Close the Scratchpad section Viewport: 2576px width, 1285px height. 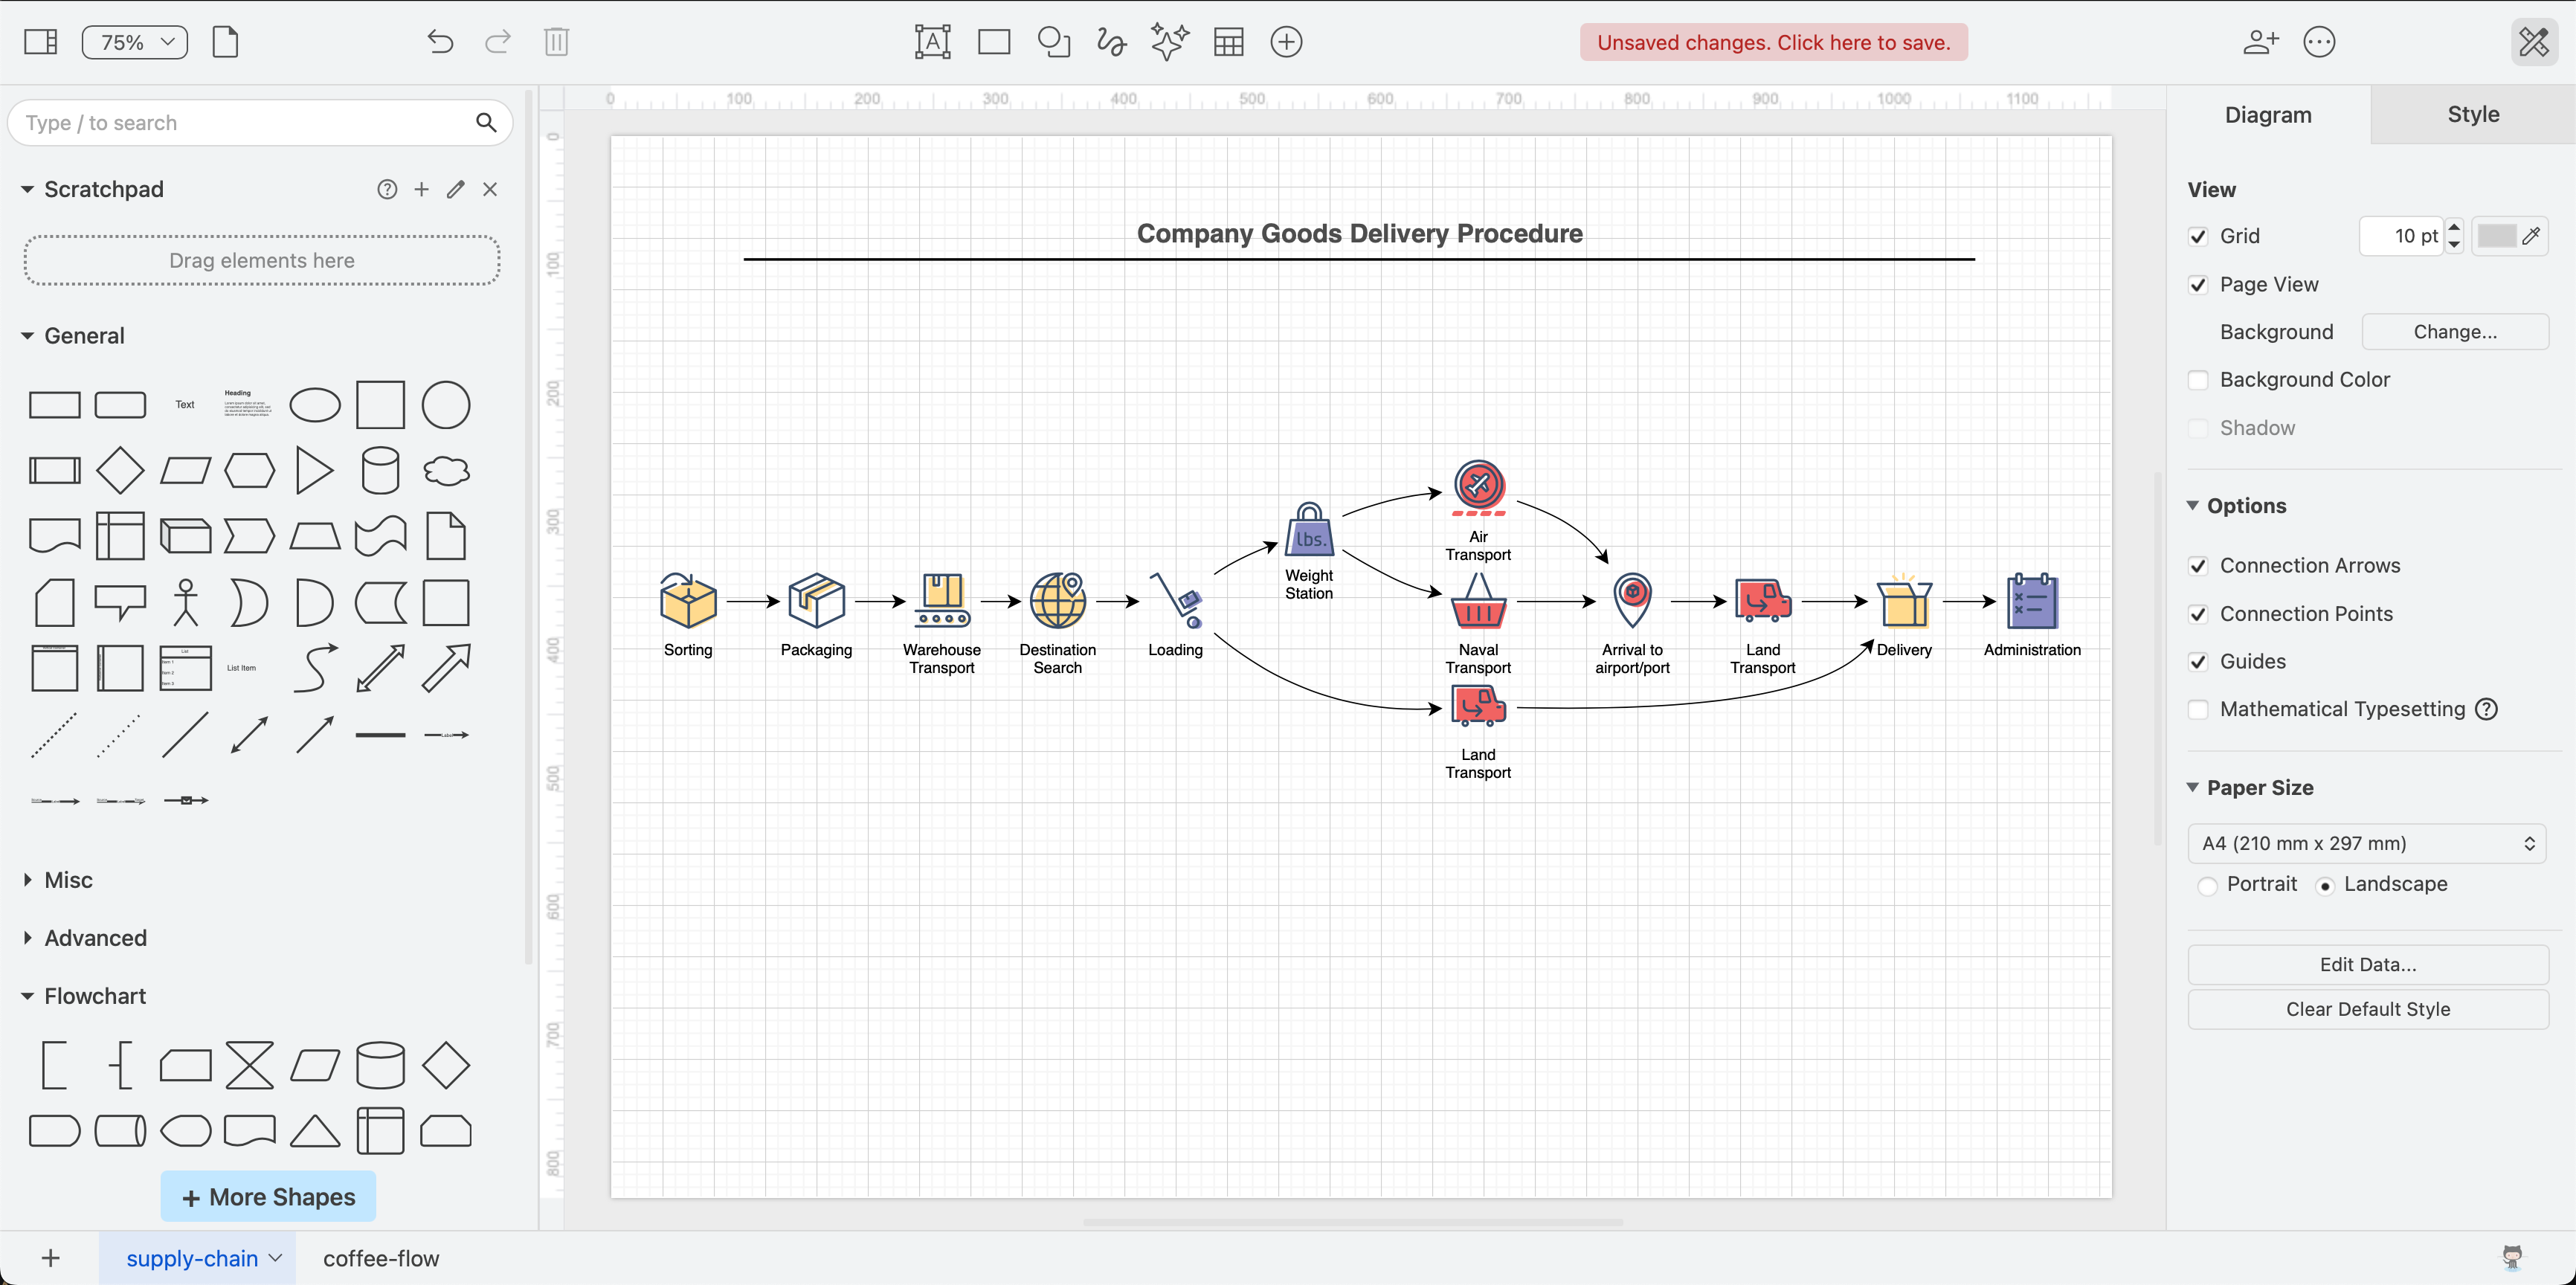490,189
